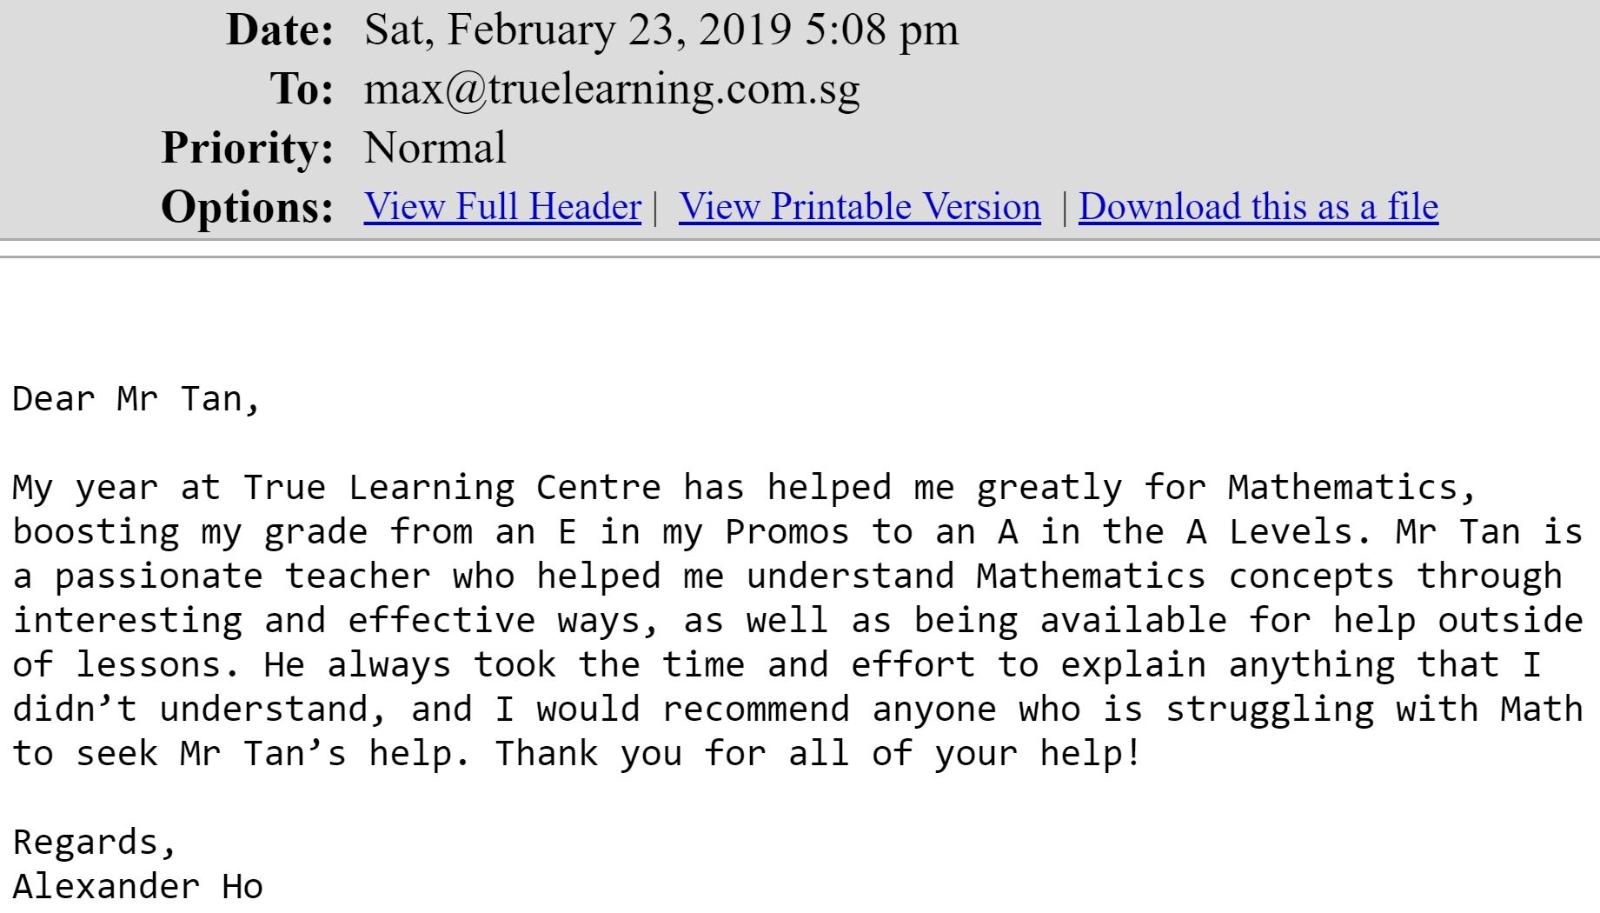
Task: Click the Regards closing line
Action: [94, 843]
